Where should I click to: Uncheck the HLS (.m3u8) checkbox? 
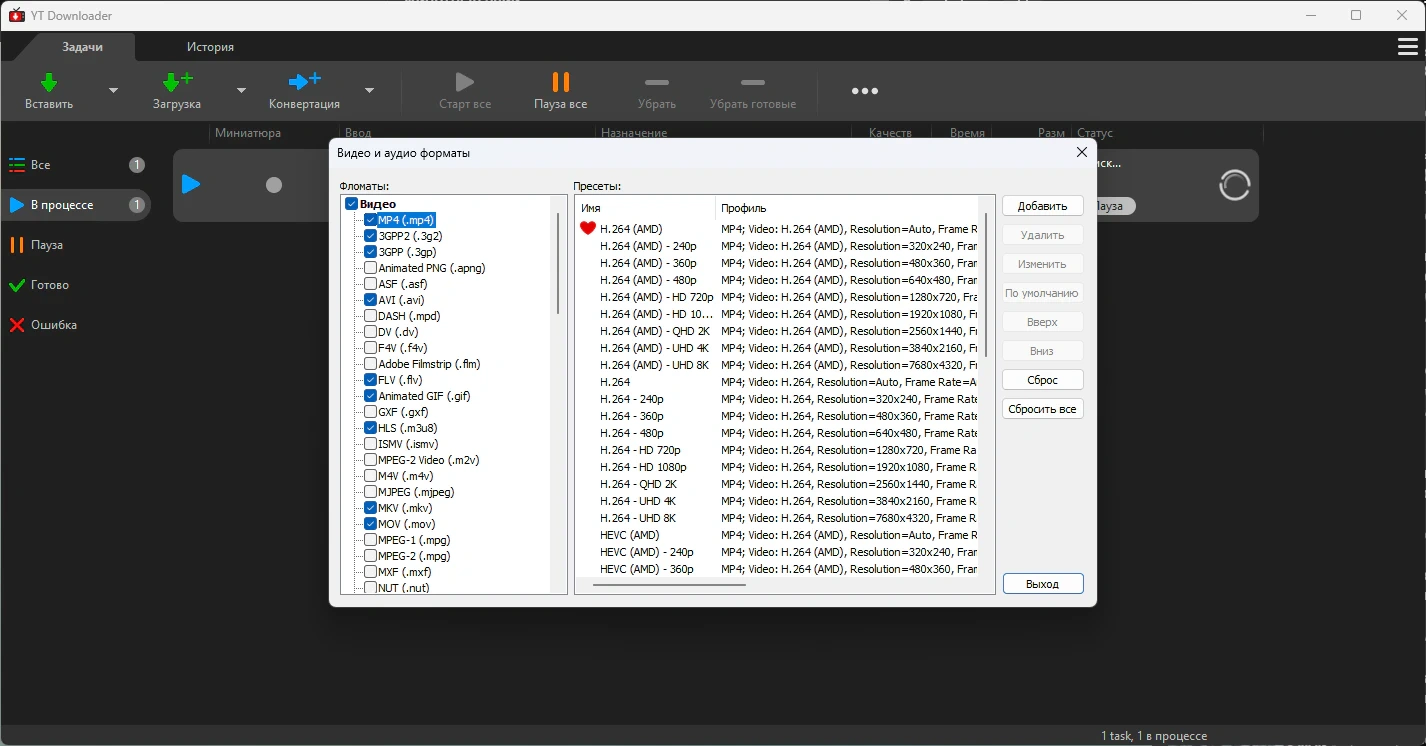[371, 428]
